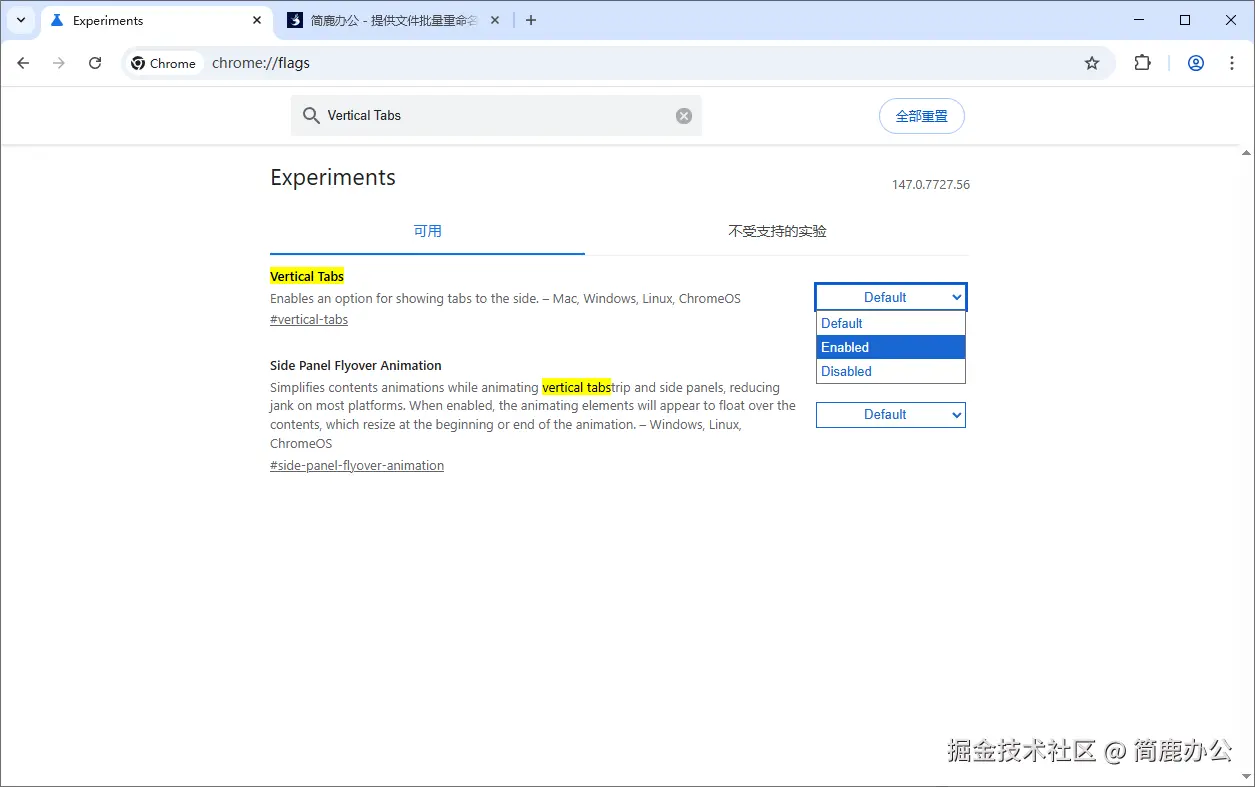Screen dimensions: 1255x787
Task: Clear the search with the X icon
Action: 684,116
